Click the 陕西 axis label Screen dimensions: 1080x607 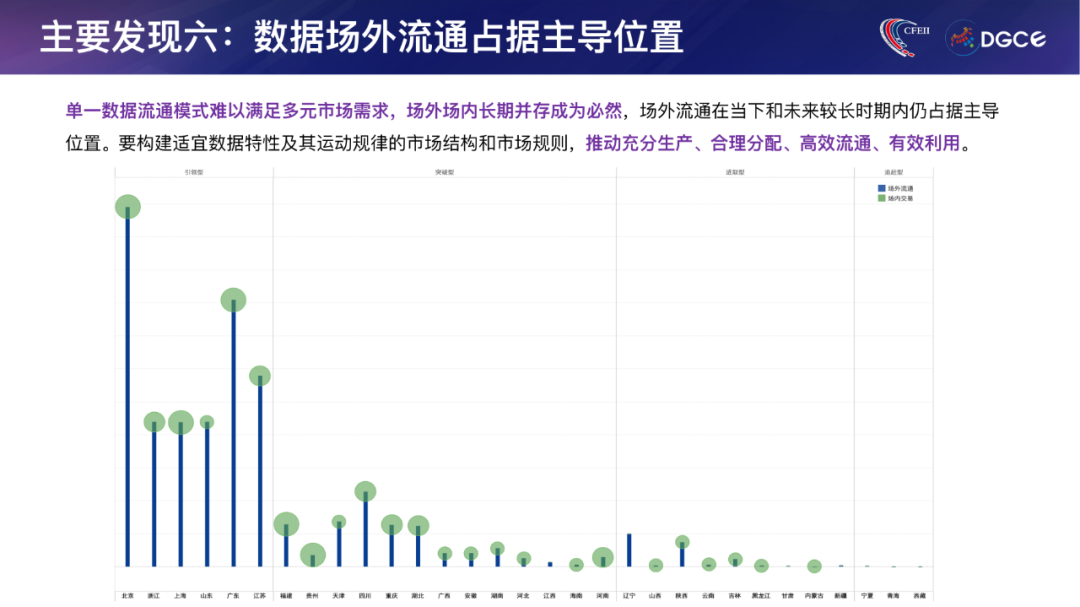[x=682, y=596]
